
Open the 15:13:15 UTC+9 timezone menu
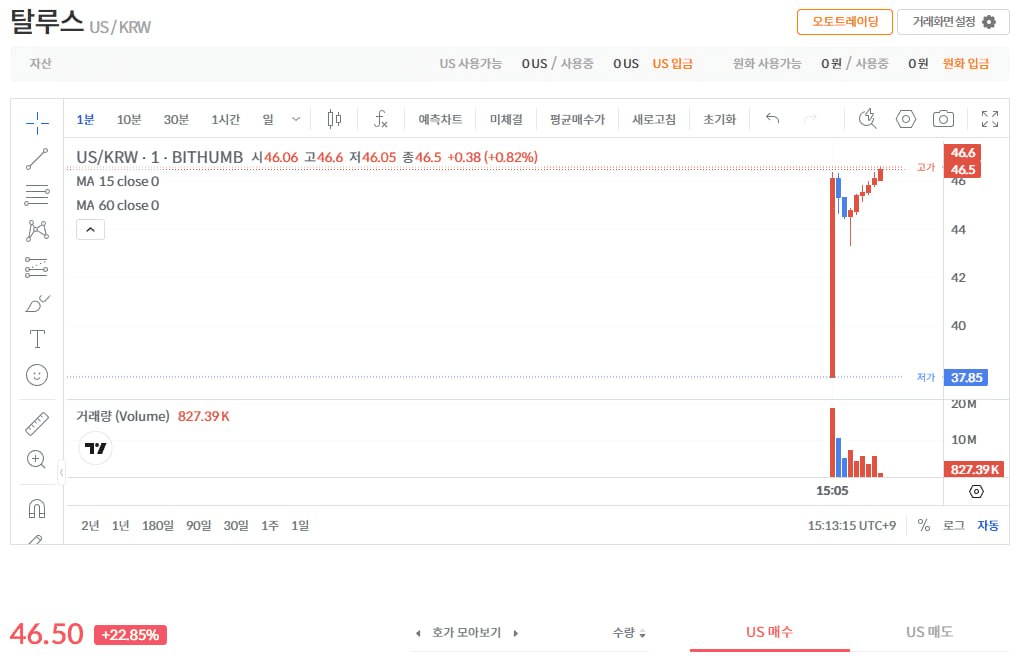pyautogui.click(x=852, y=525)
